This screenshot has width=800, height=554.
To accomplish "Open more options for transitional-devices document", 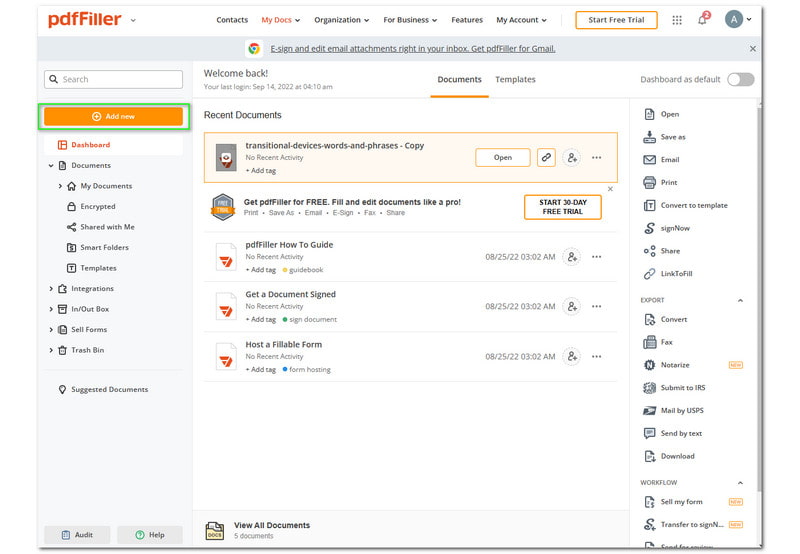I will pyautogui.click(x=596, y=158).
